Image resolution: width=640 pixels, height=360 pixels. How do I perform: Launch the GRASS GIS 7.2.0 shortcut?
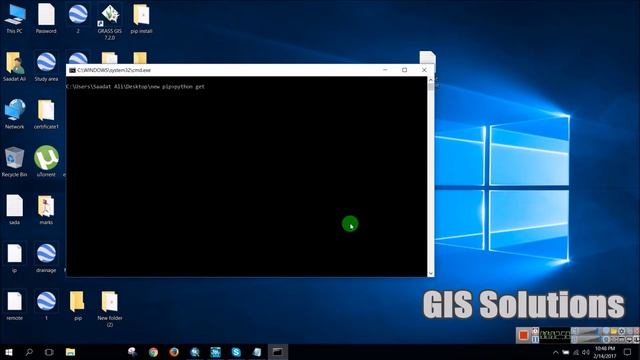pos(109,21)
